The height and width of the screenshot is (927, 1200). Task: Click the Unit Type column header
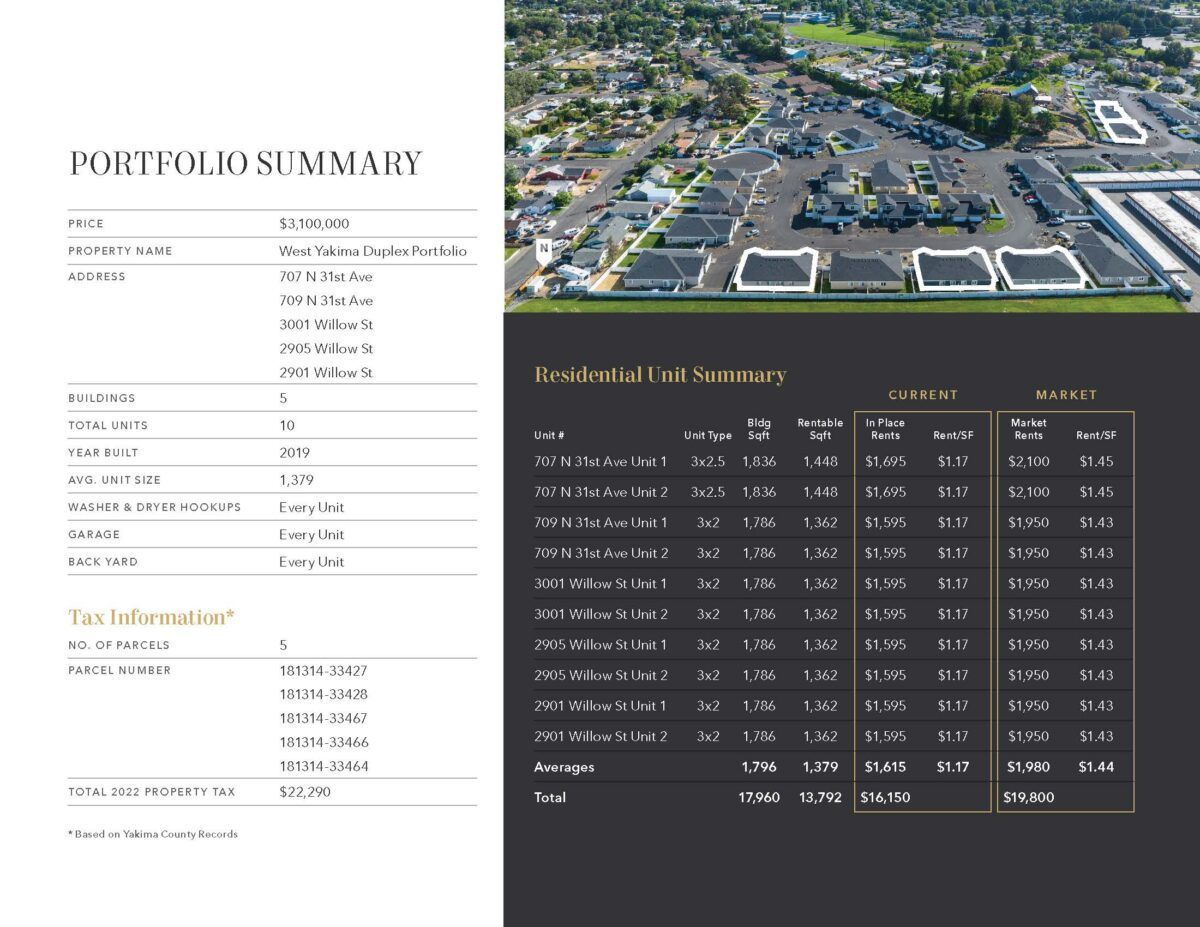(707, 436)
